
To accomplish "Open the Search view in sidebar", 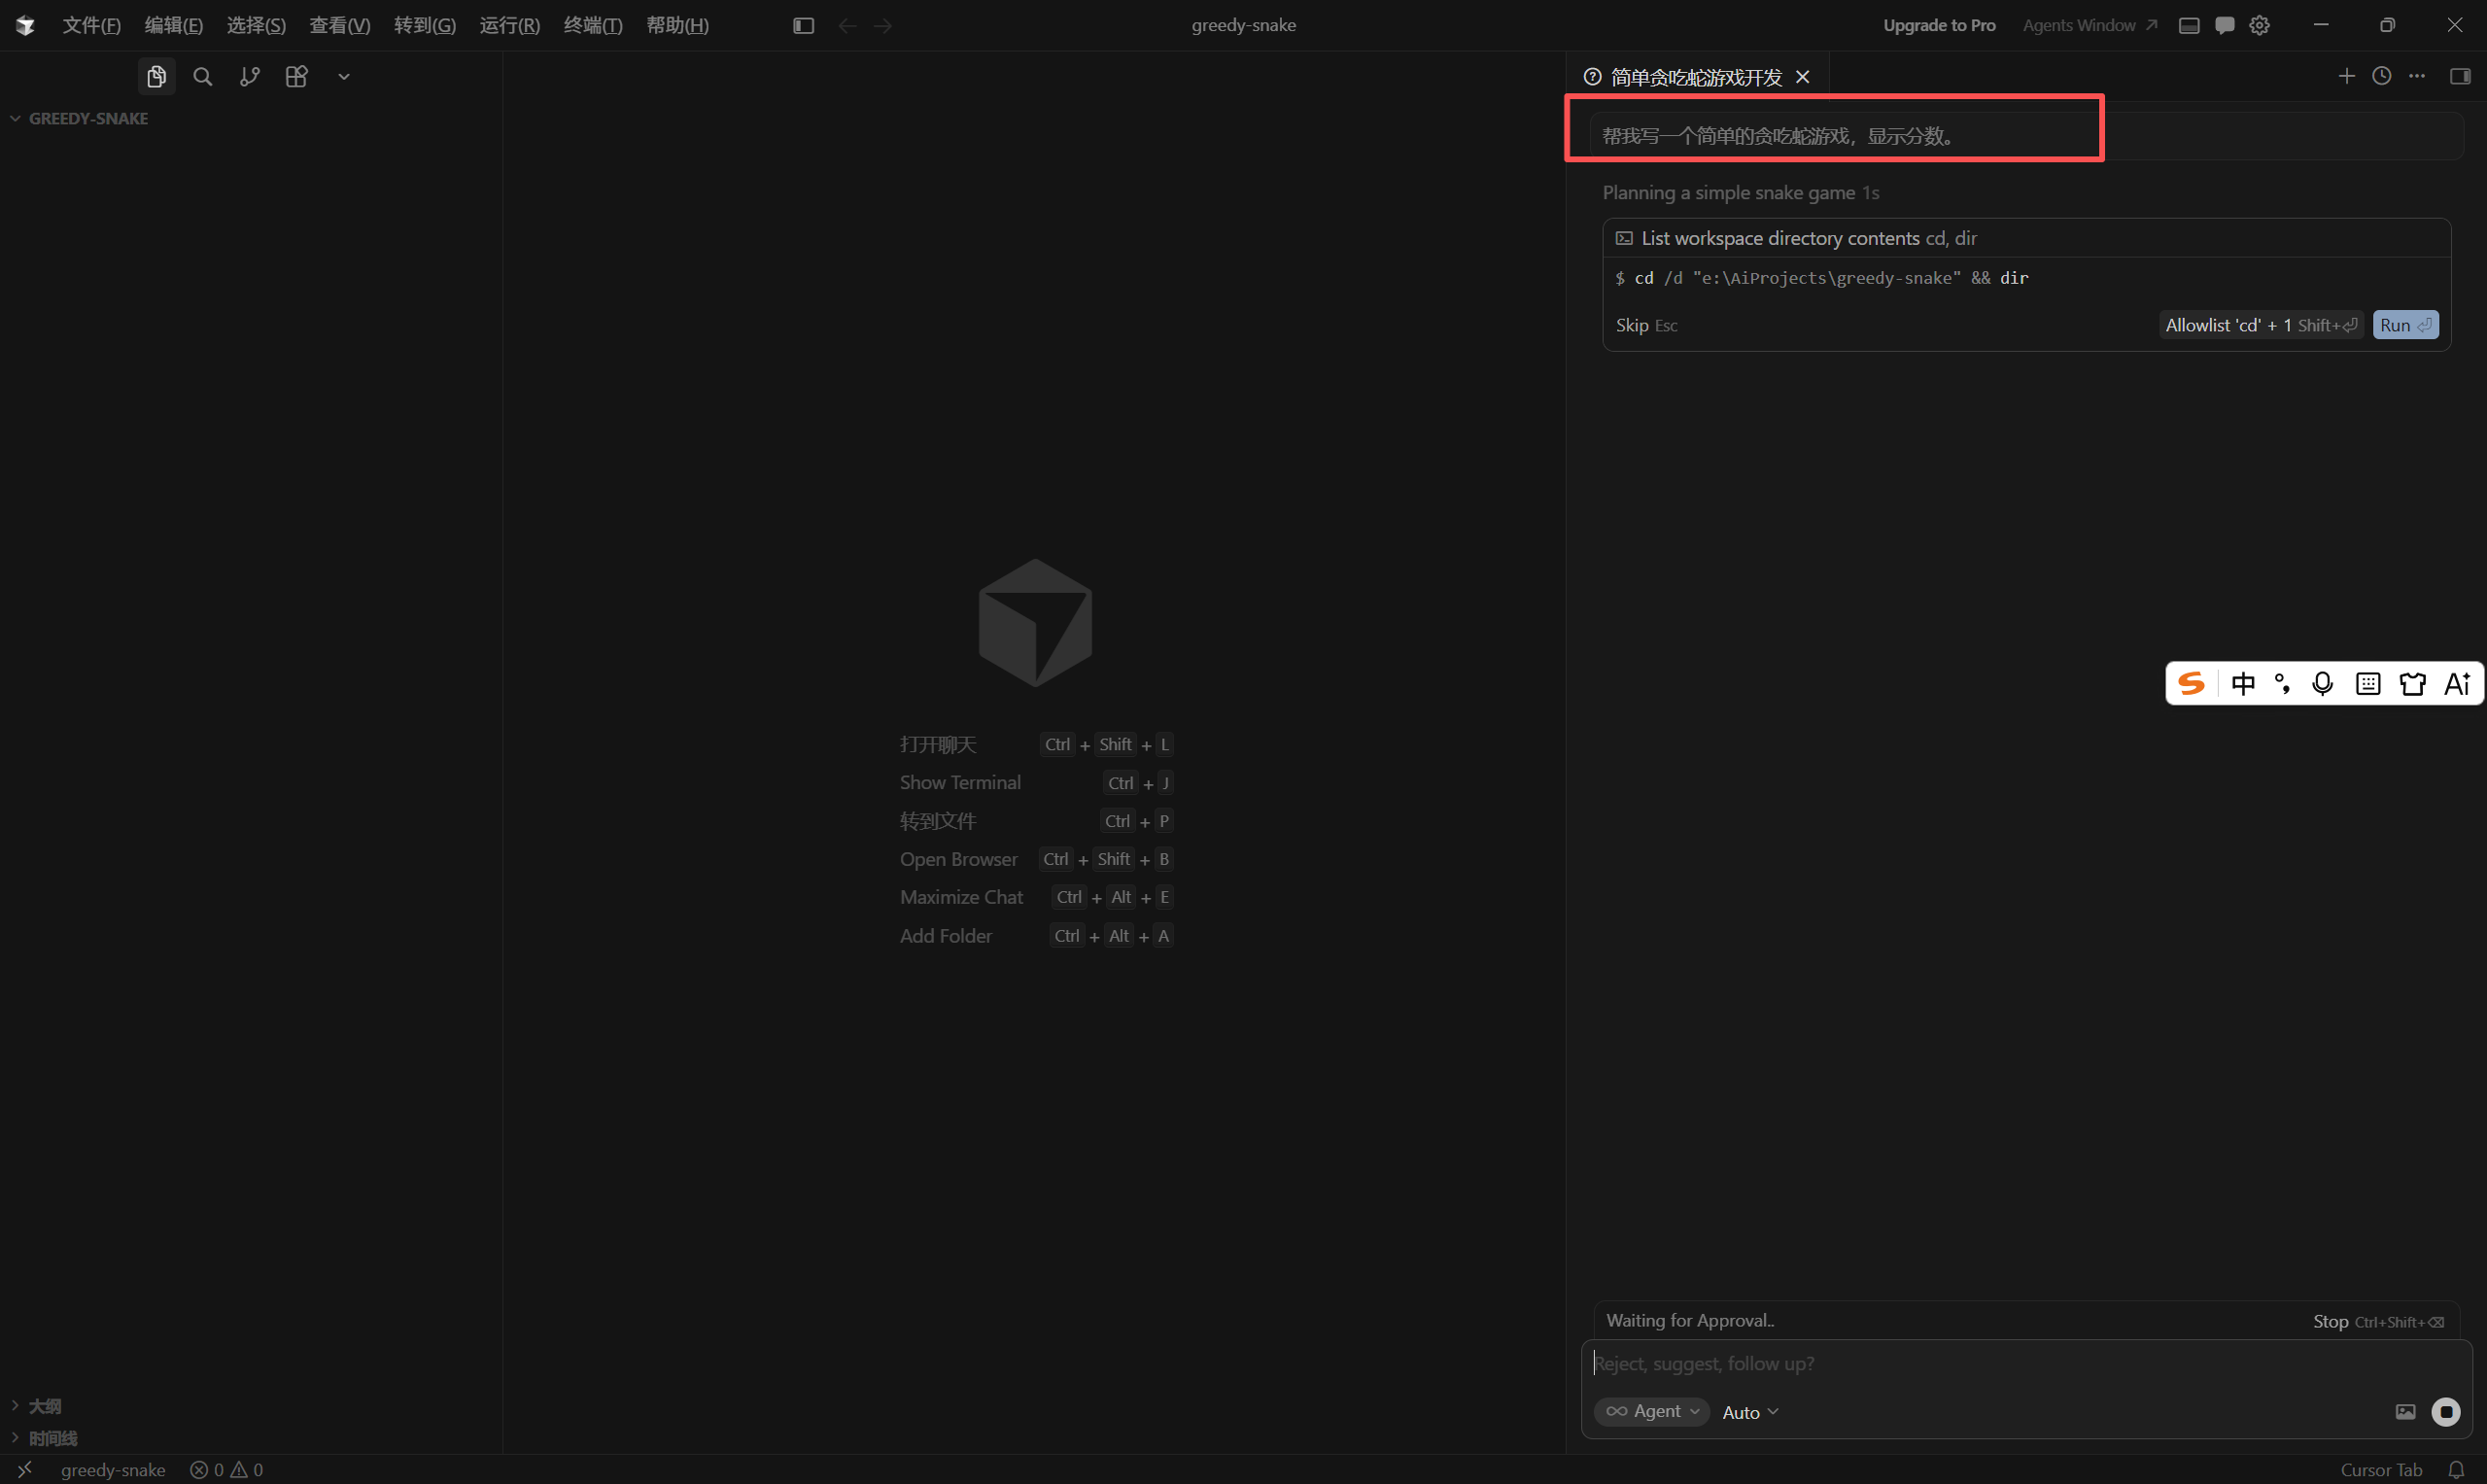I will (x=202, y=76).
